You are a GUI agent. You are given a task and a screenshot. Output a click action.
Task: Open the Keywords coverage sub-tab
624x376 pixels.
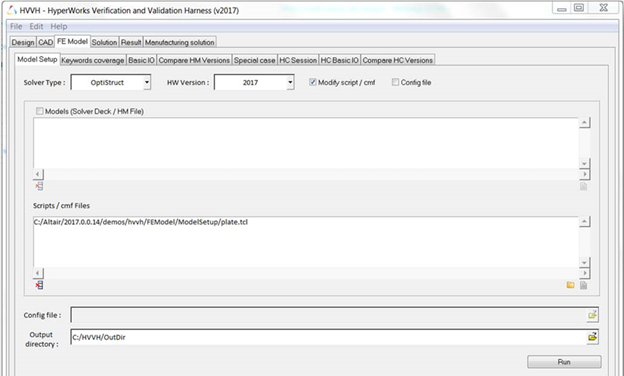[93, 60]
